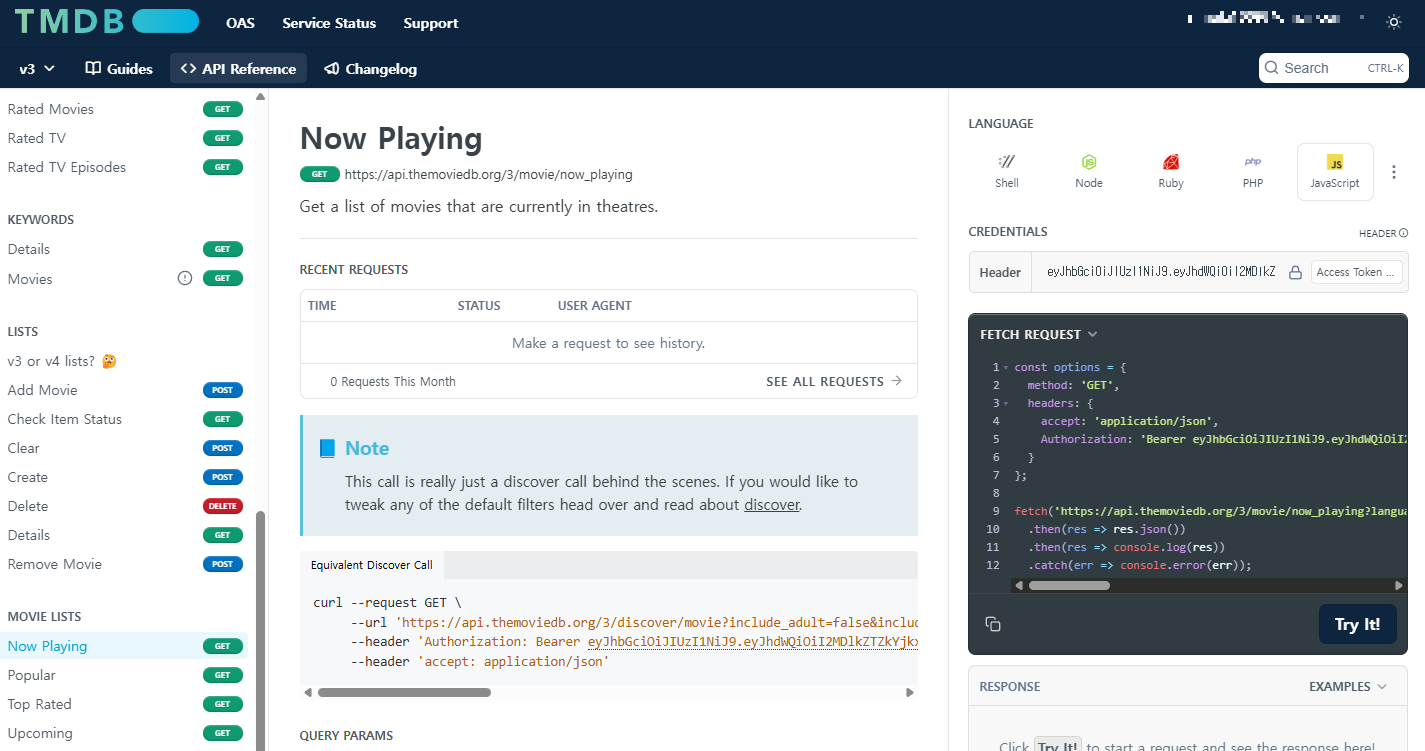Copy the code snippet with copy icon
Viewport: 1425px width, 751px height.
993,624
